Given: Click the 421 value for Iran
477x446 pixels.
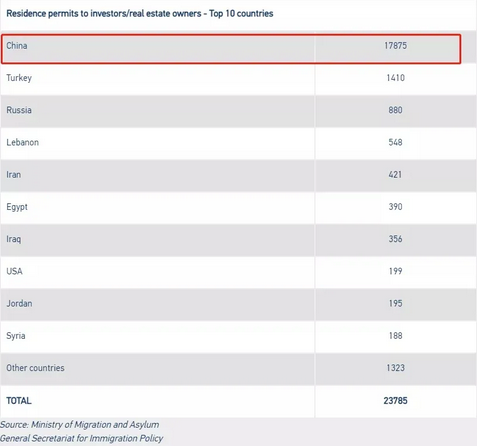Looking at the screenshot, I should (x=395, y=174).
